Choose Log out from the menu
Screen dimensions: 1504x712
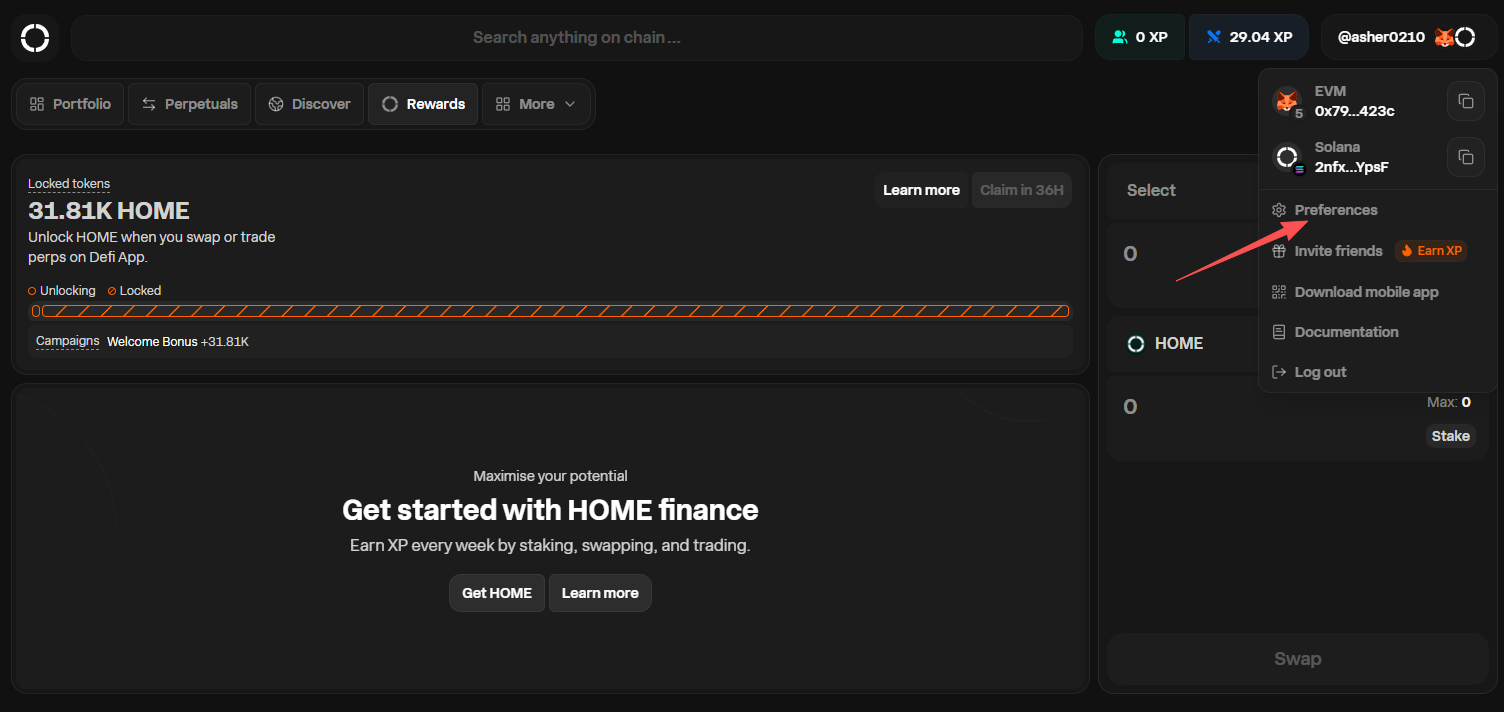coord(1320,372)
